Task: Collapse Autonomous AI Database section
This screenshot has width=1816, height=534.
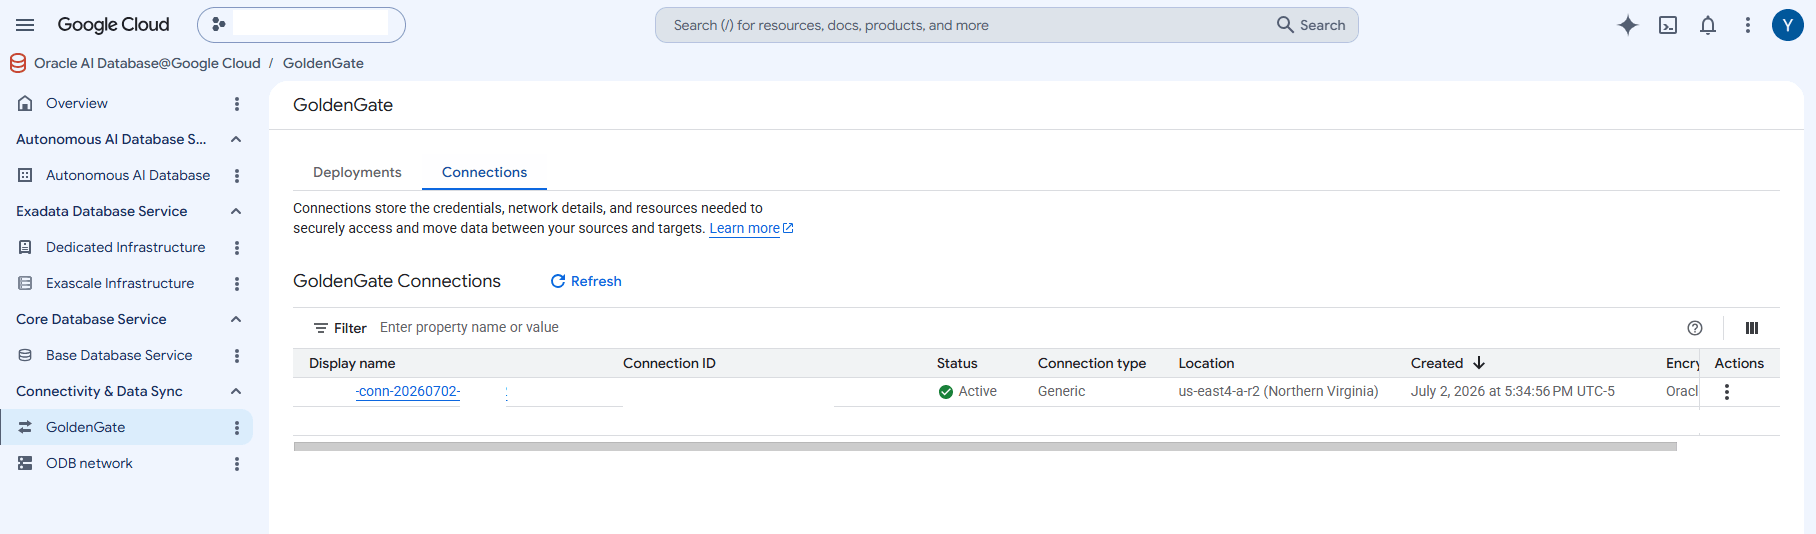Action: (236, 139)
